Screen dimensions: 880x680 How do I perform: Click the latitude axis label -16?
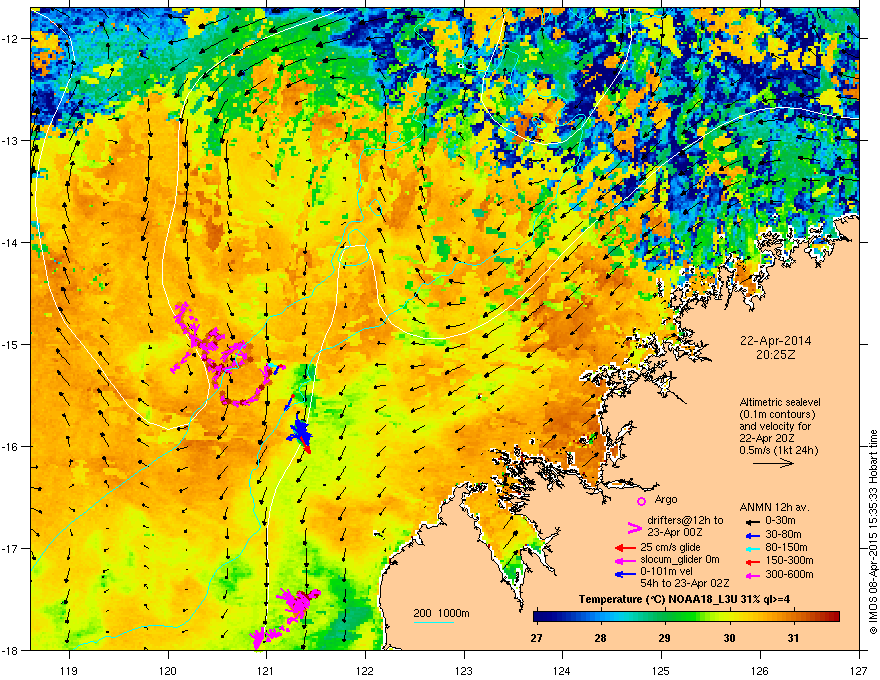11,447
